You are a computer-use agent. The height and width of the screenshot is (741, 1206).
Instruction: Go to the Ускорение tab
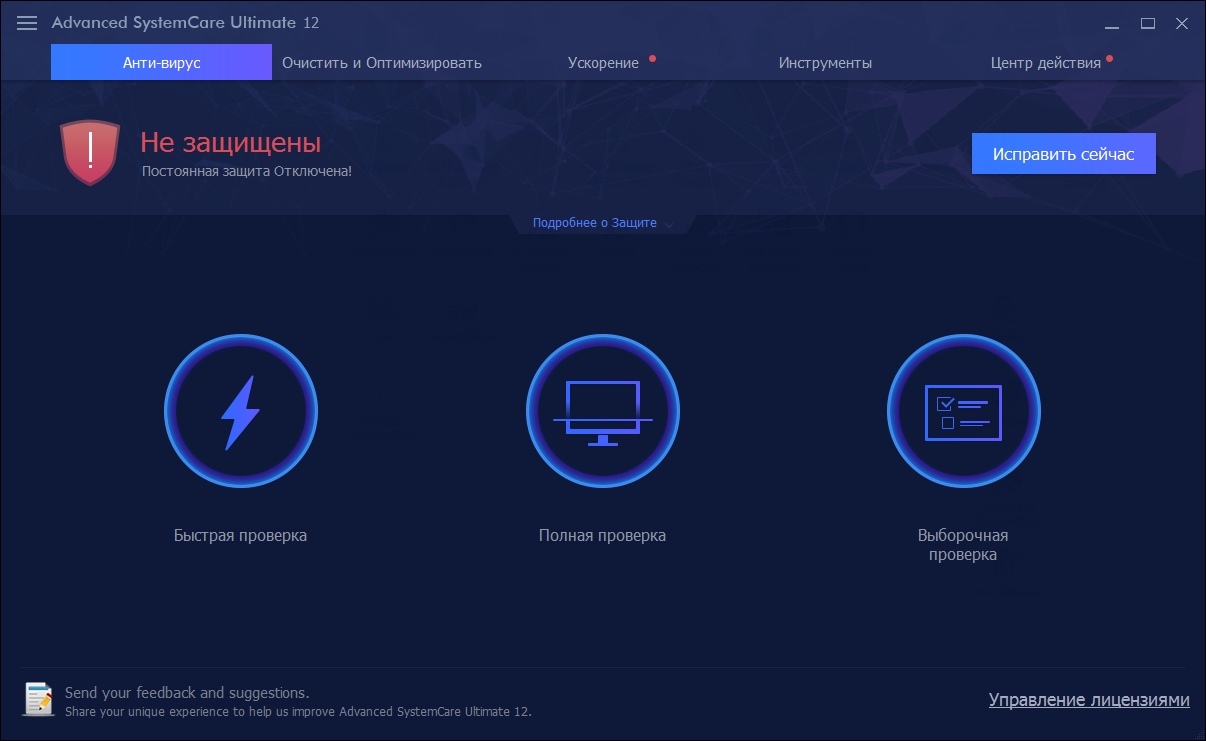point(603,62)
